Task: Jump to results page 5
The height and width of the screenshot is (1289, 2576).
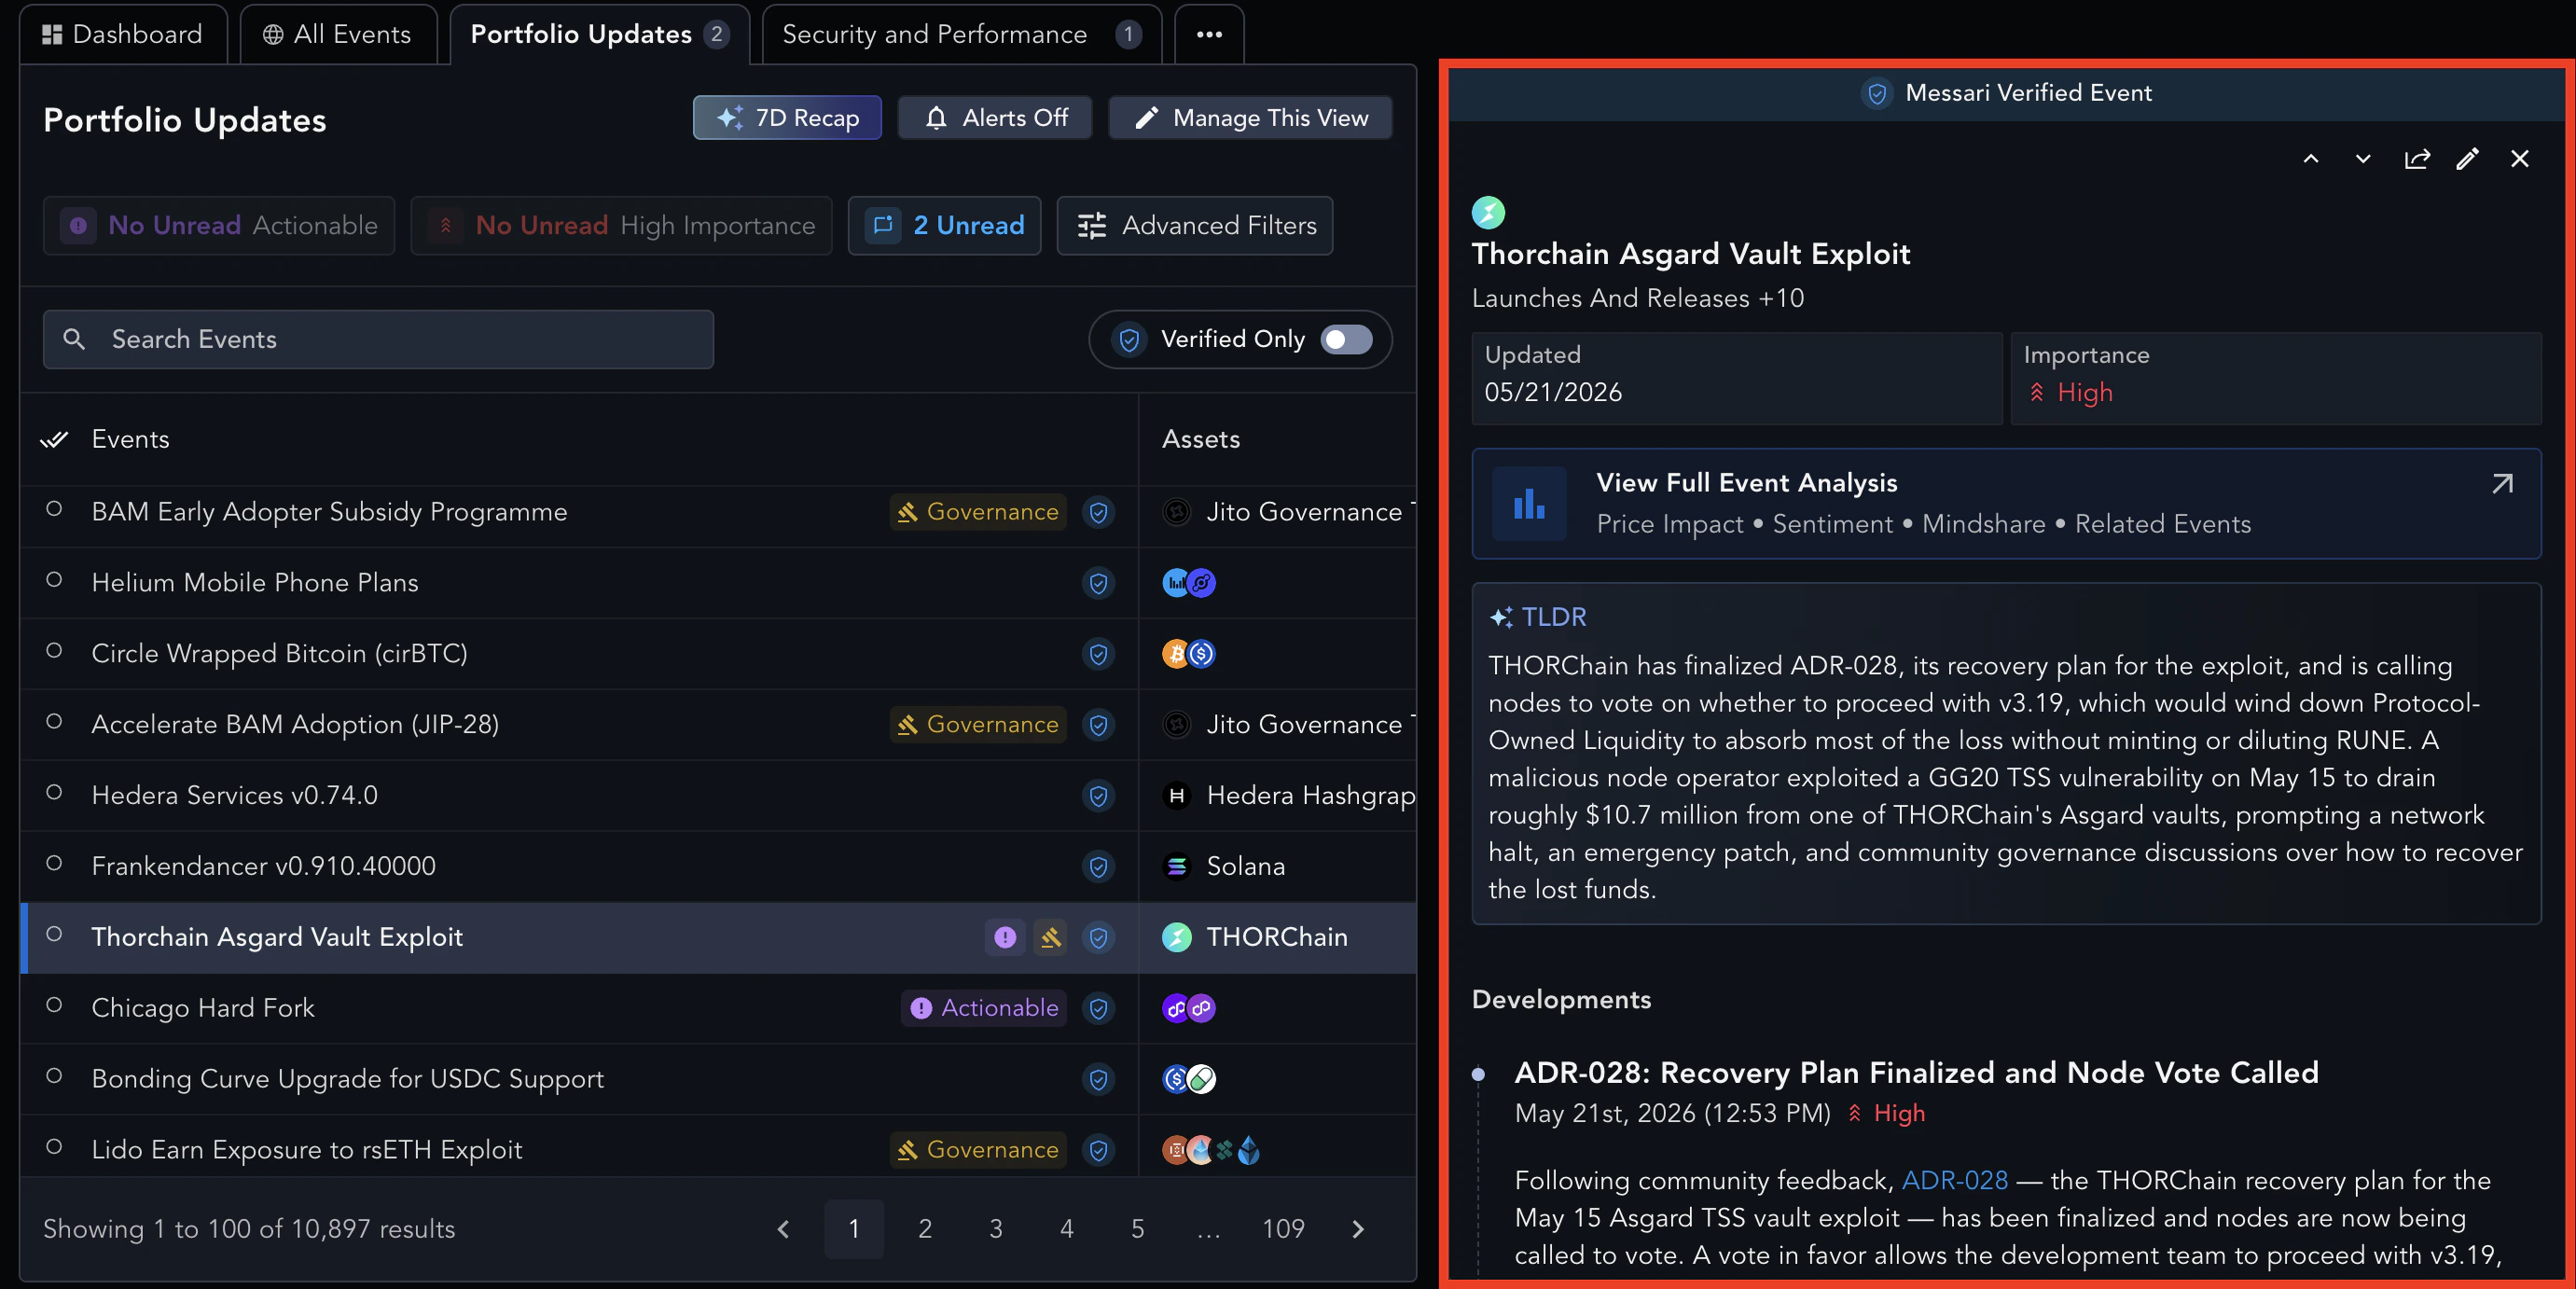Action: [1138, 1229]
